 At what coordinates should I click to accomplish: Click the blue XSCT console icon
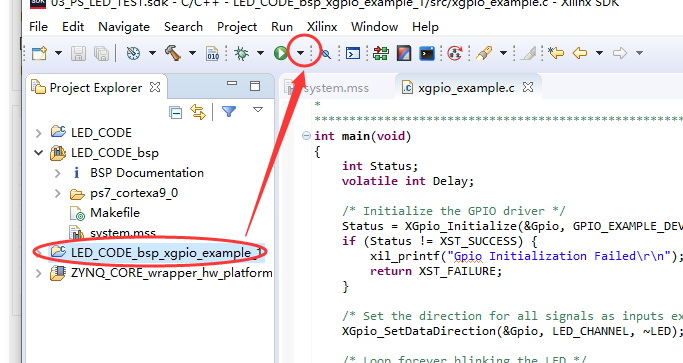[427, 53]
